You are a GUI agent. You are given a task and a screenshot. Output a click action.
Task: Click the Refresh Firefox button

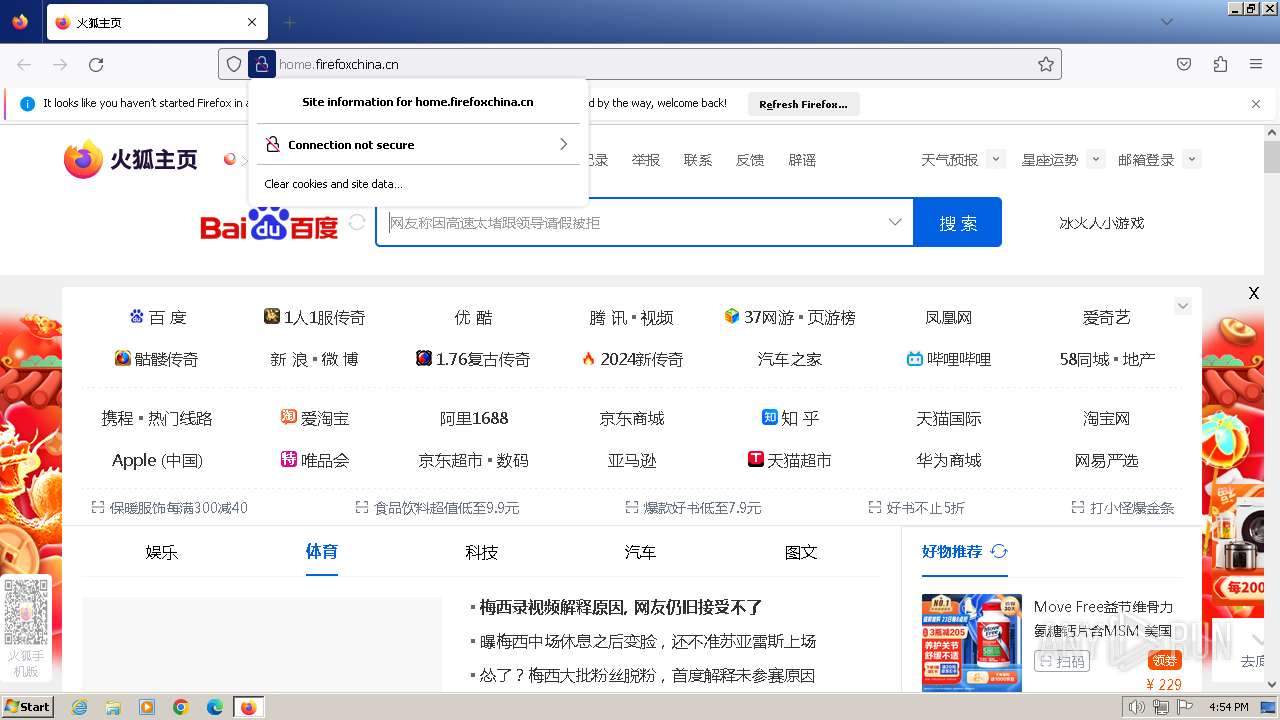pyautogui.click(x=803, y=104)
